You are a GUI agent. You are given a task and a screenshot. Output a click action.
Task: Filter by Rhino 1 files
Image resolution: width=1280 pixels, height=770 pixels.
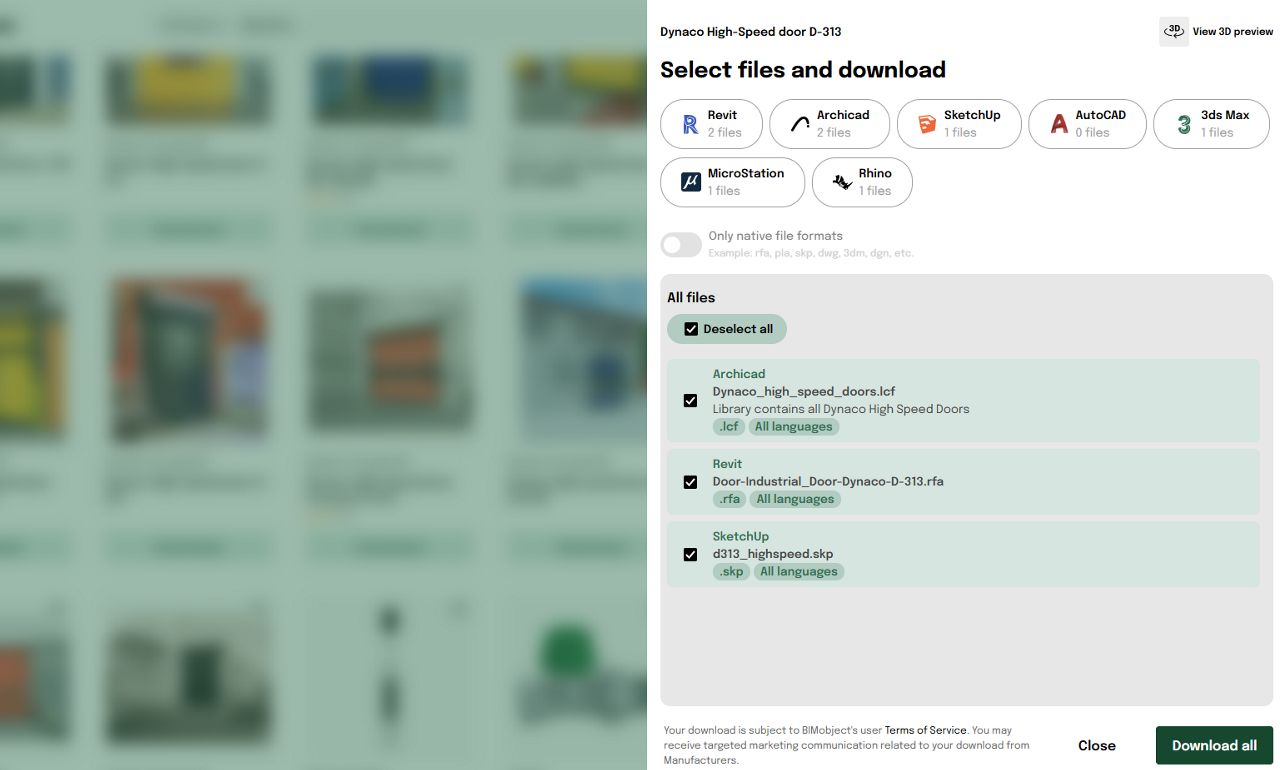coord(862,182)
